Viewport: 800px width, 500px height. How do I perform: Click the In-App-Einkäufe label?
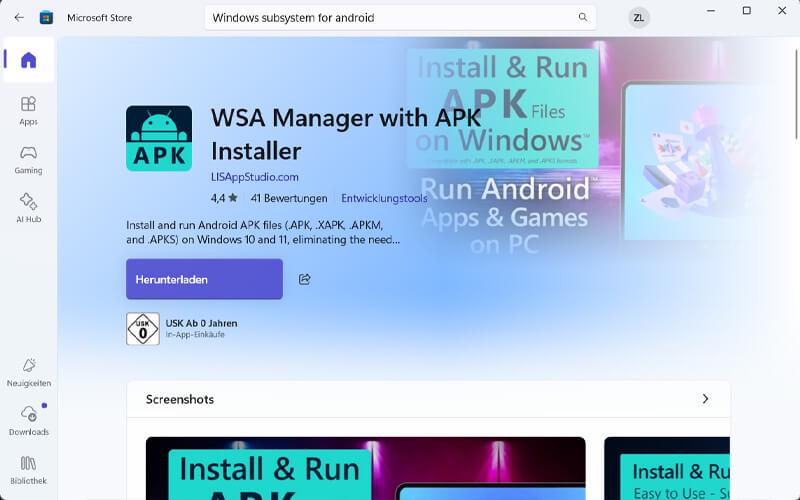195,335
